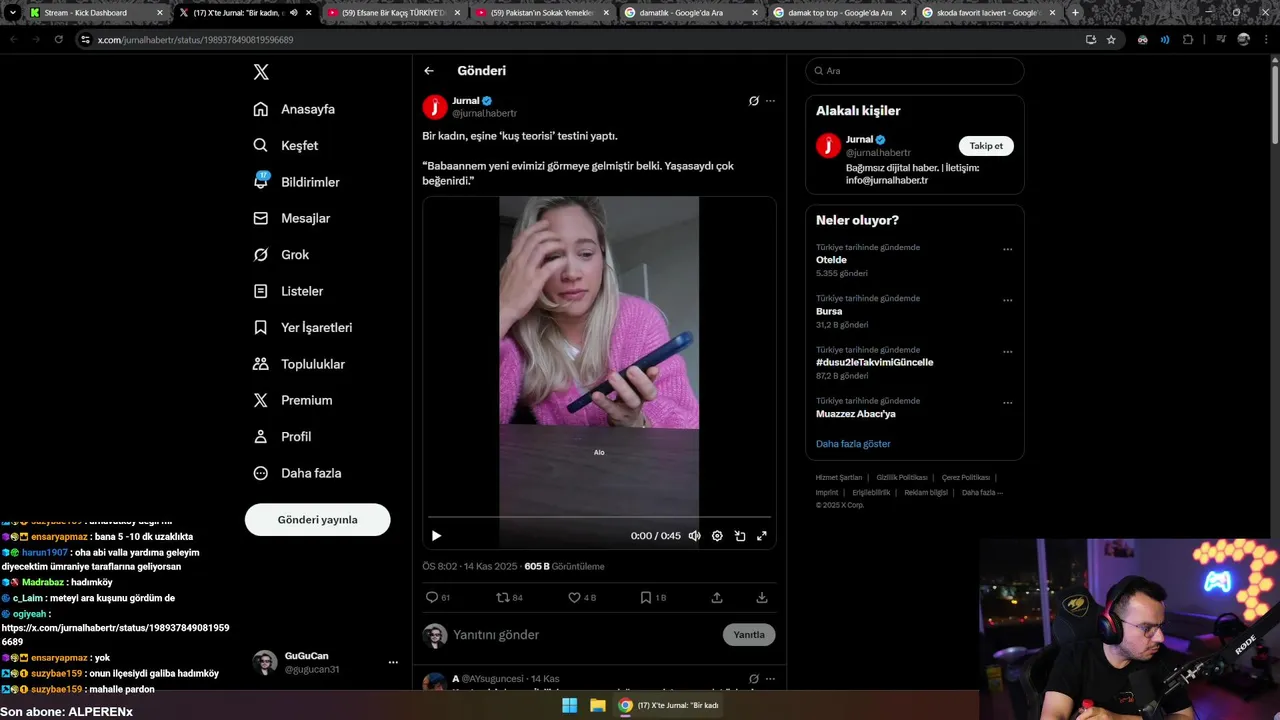
Task: Expand the Daha fazla menu
Action: (x=297, y=473)
